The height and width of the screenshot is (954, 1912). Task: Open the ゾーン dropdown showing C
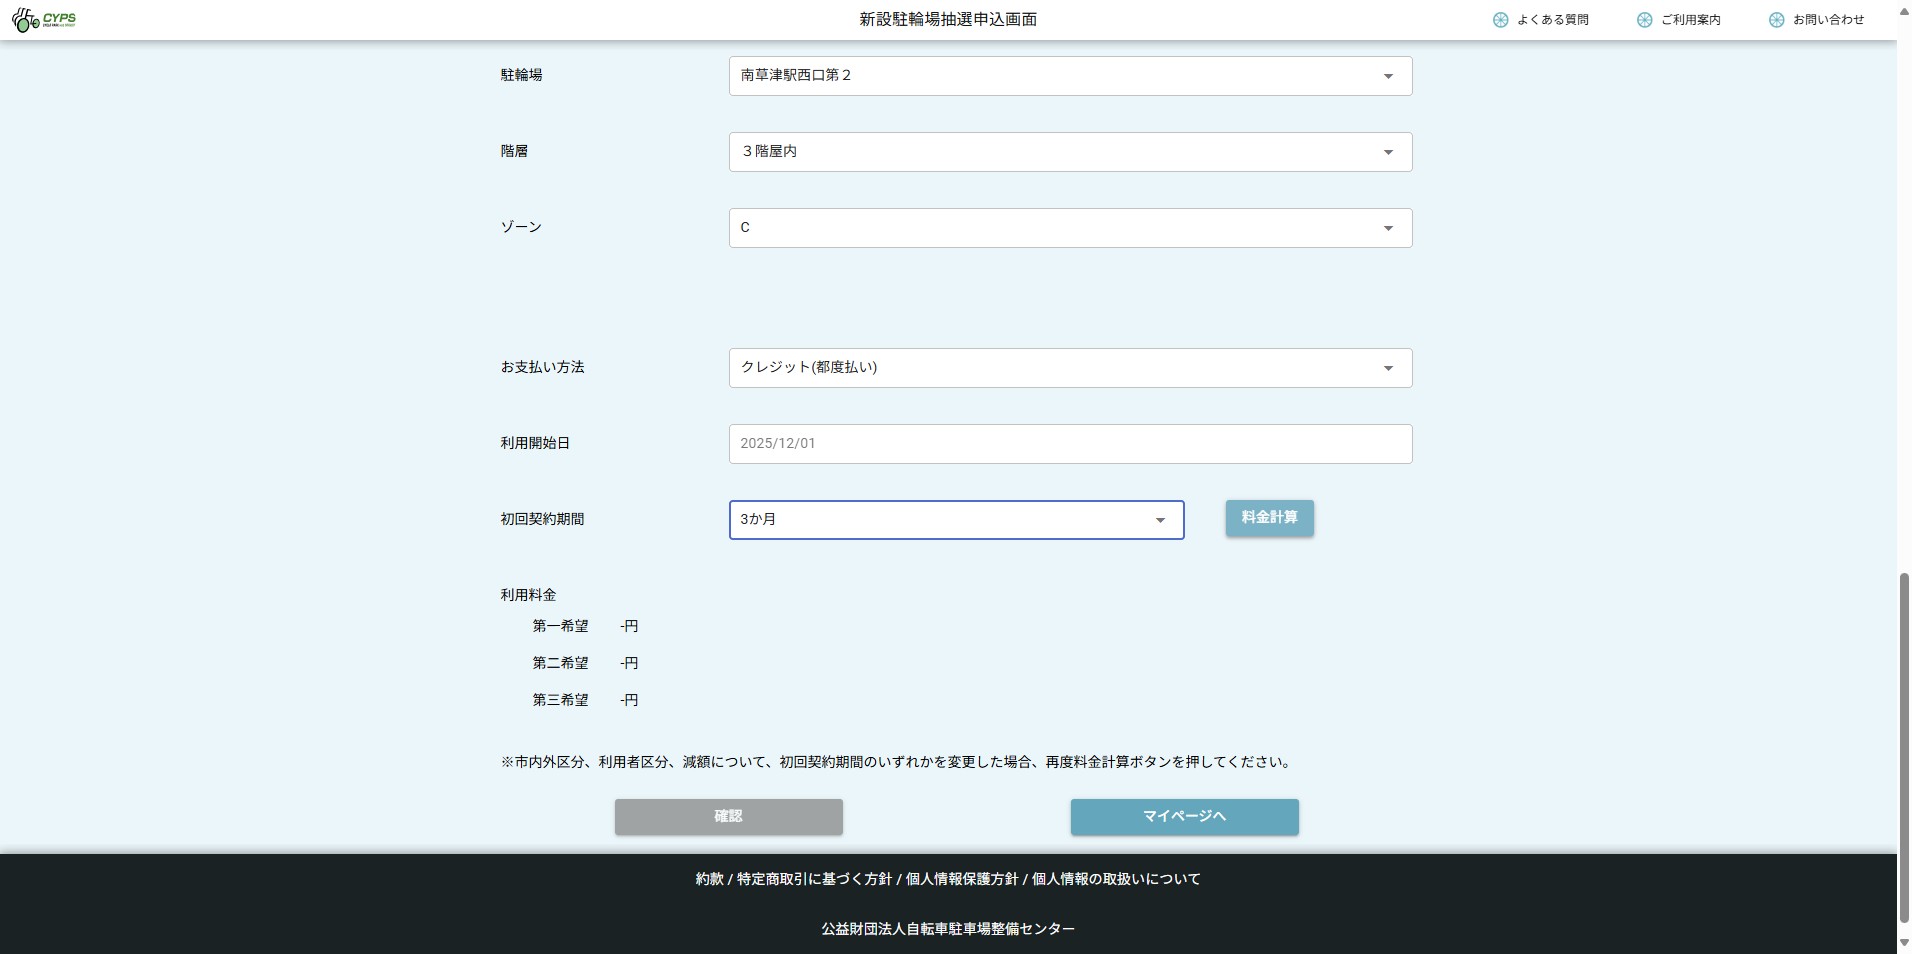[1070, 228]
